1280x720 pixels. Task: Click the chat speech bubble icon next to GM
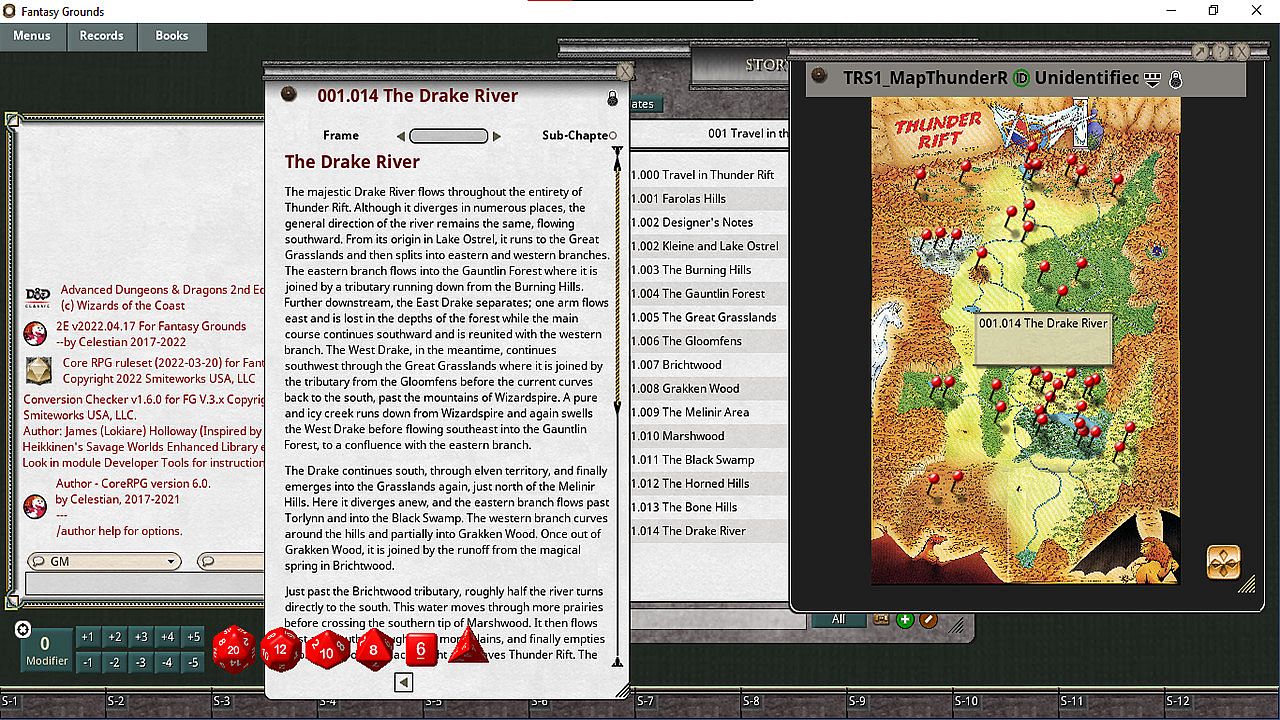tap(38, 561)
